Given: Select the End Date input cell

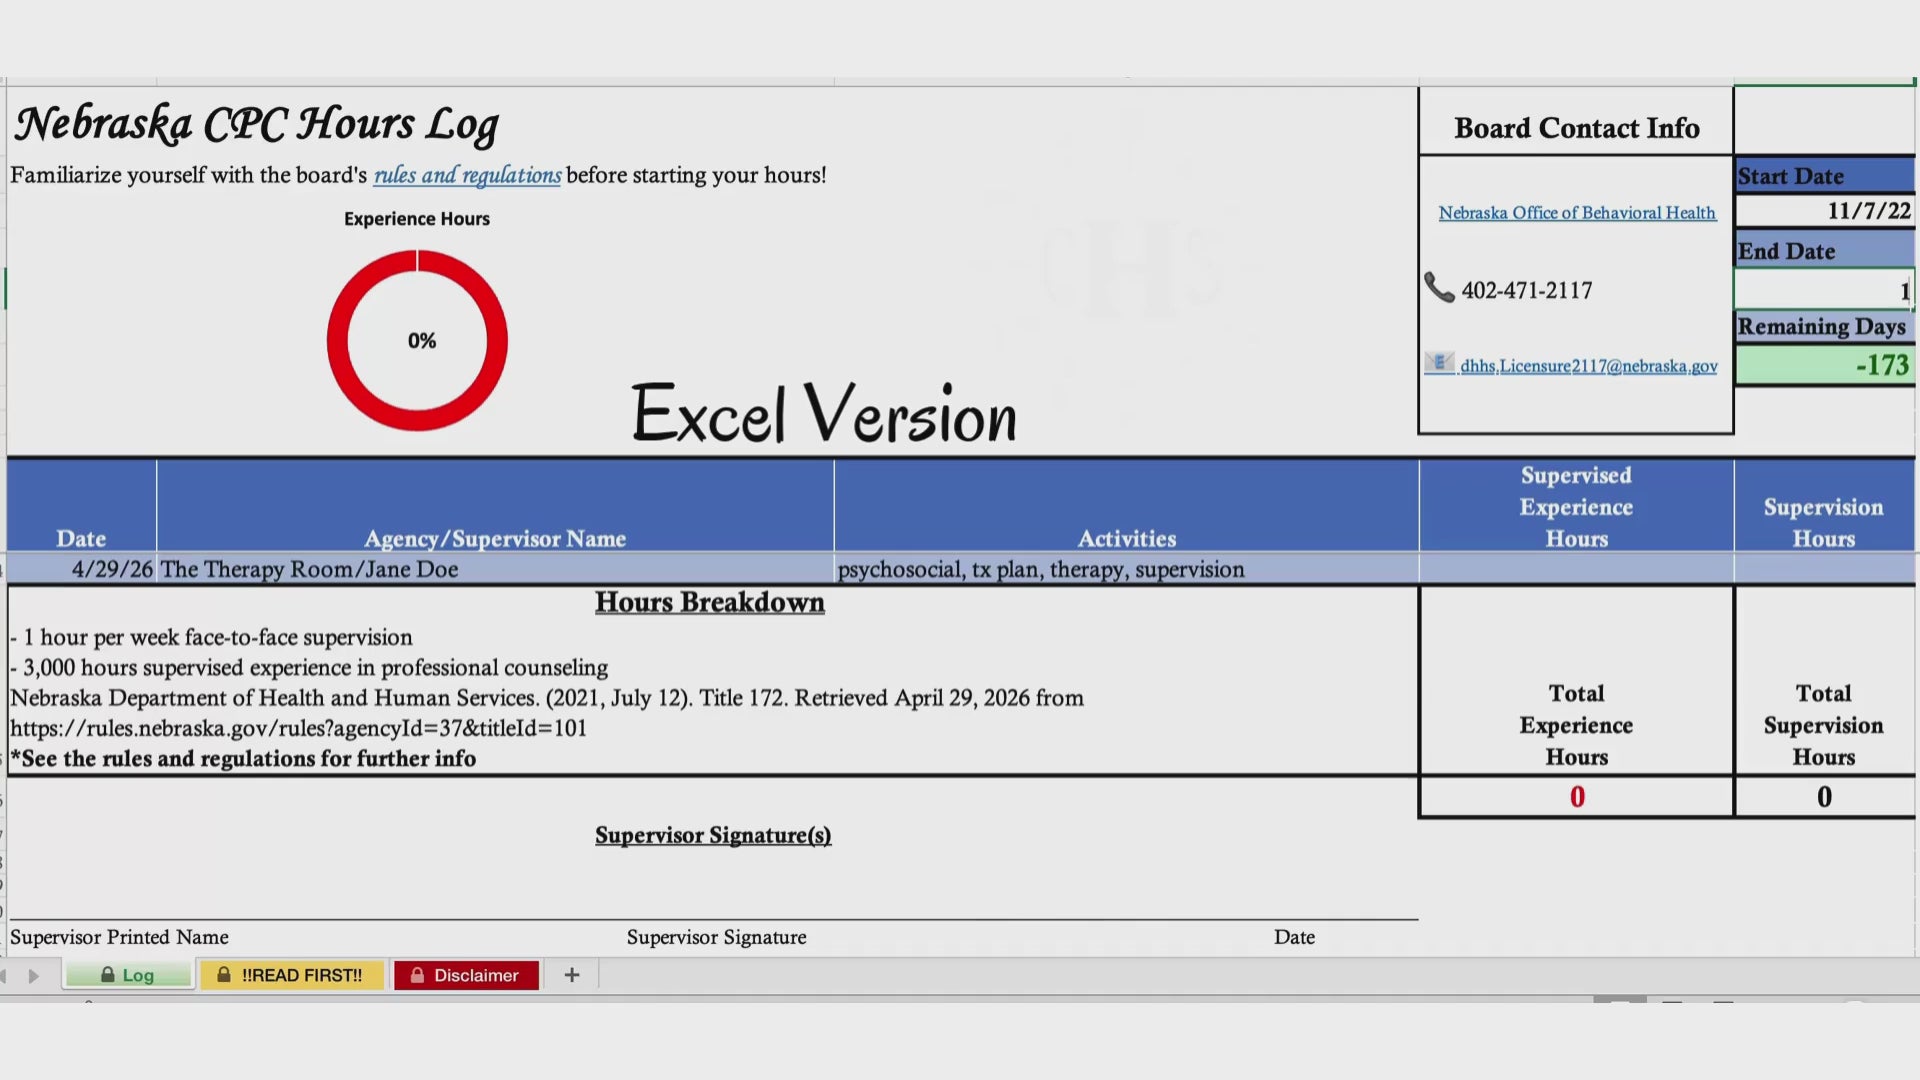Looking at the screenshot, I should coord(1824,290).
